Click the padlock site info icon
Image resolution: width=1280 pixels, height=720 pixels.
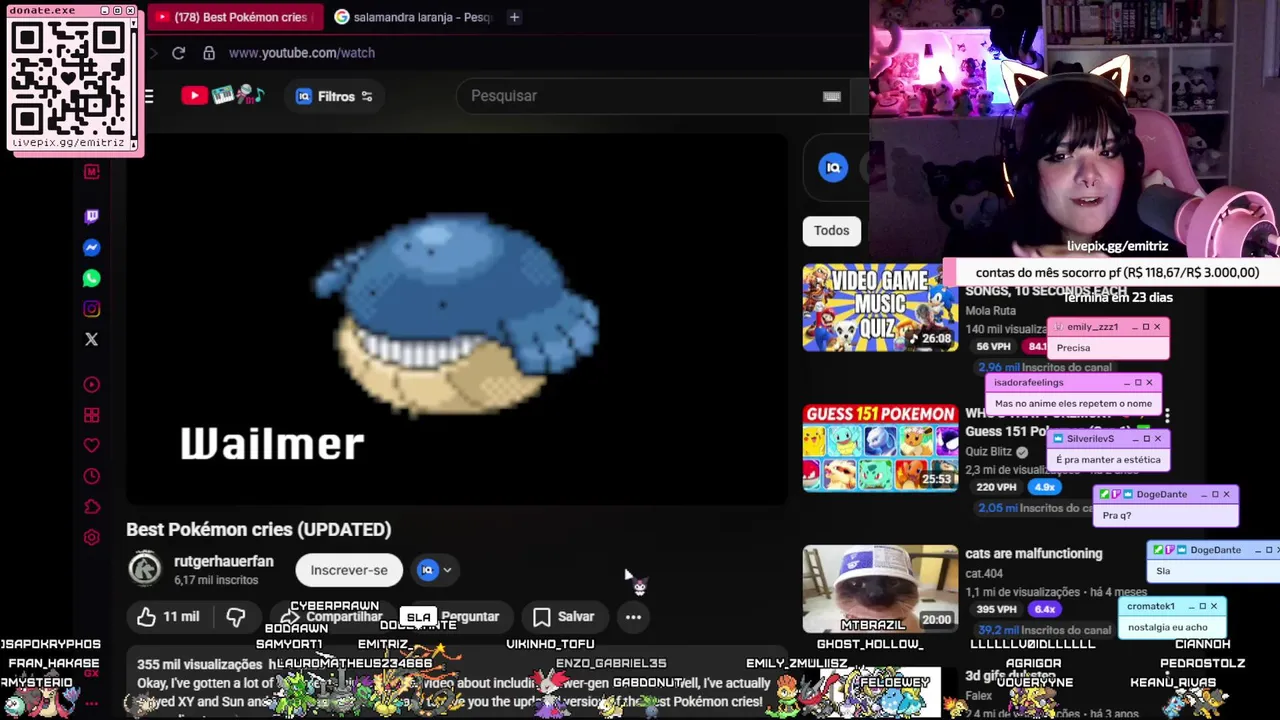(x=208, y=53)
